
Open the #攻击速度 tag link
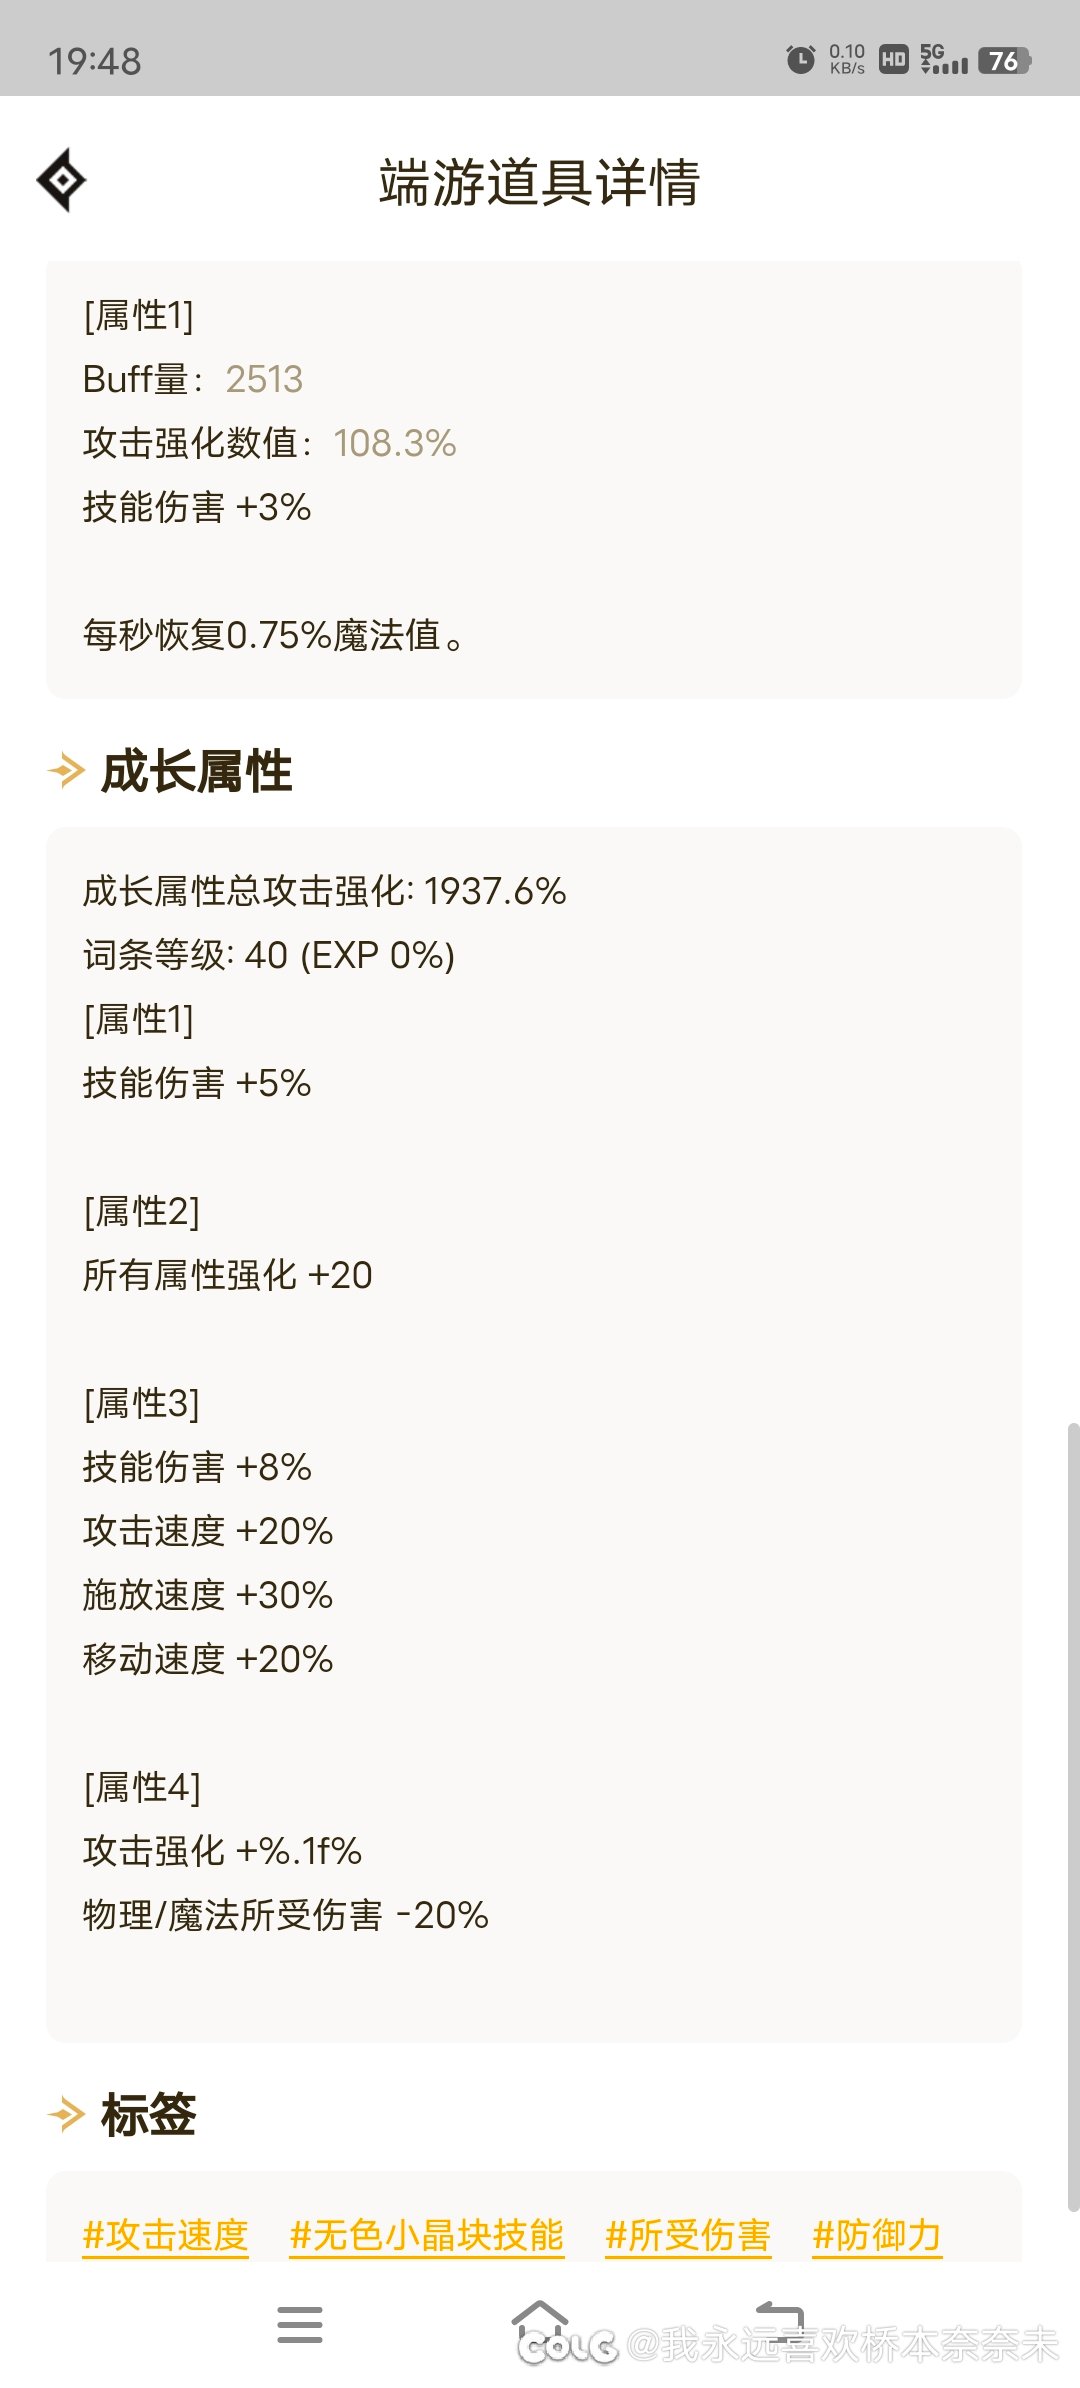click(x=166, y=2235)
